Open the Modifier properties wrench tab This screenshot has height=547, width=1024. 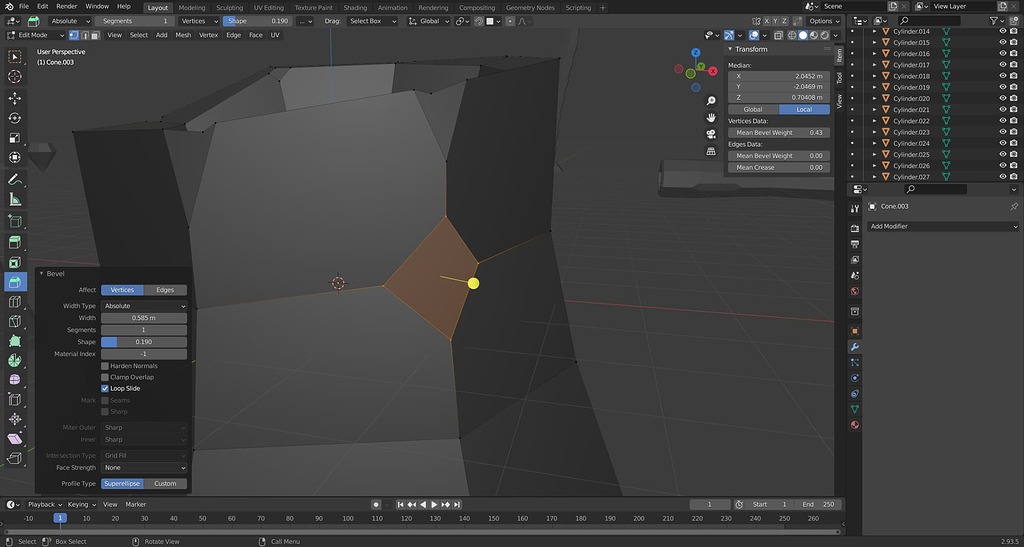pyautogui.click(x=855, y=347)
